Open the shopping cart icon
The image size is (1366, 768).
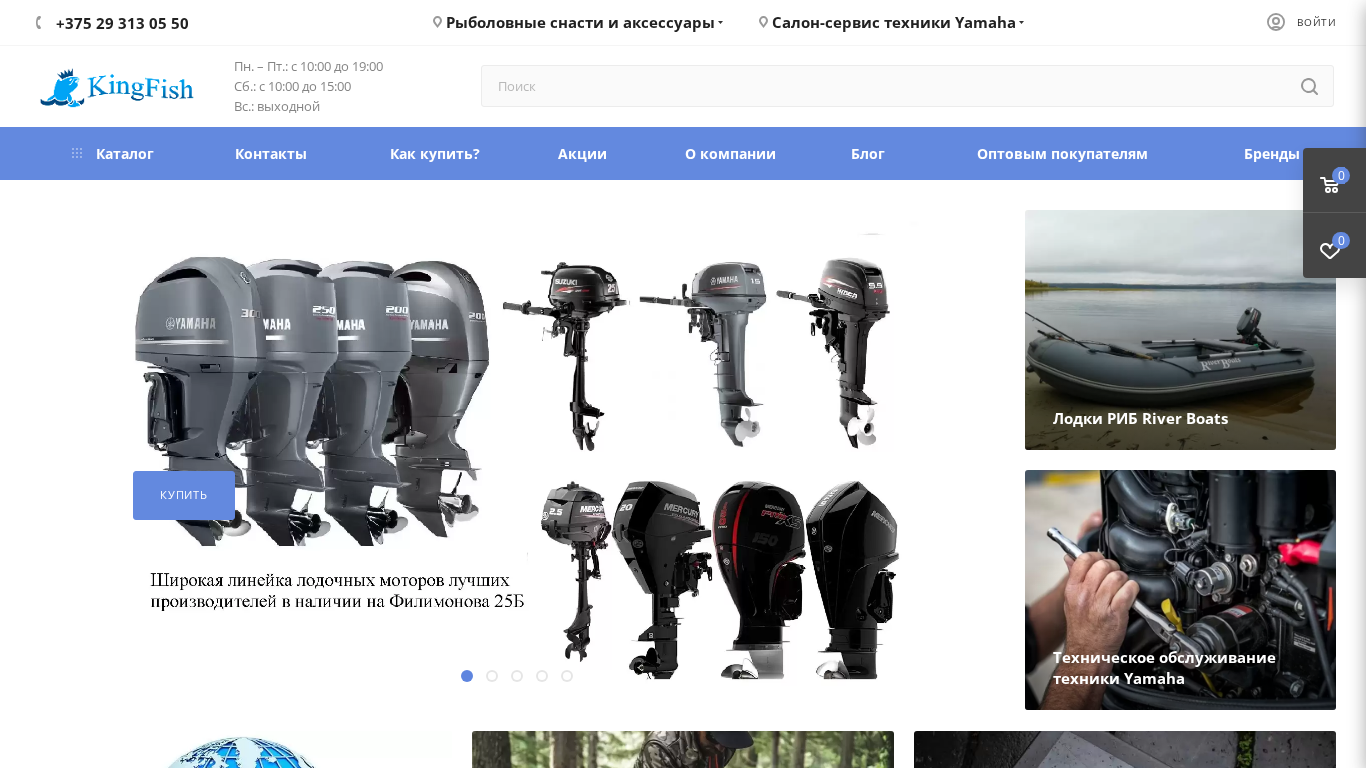coord(1330,184)
